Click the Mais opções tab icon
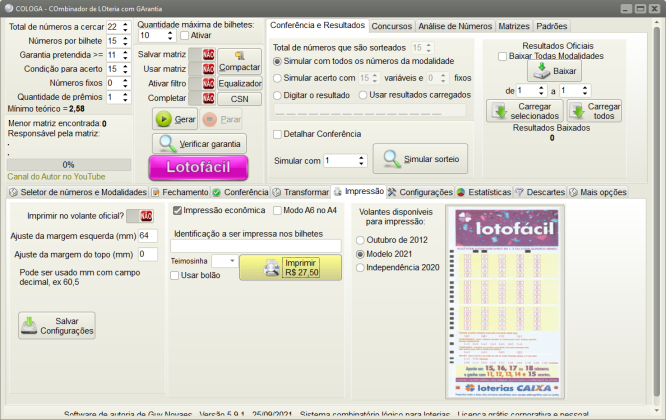The width and height of the screenshot is (666, 420). (x=573, y=192)
